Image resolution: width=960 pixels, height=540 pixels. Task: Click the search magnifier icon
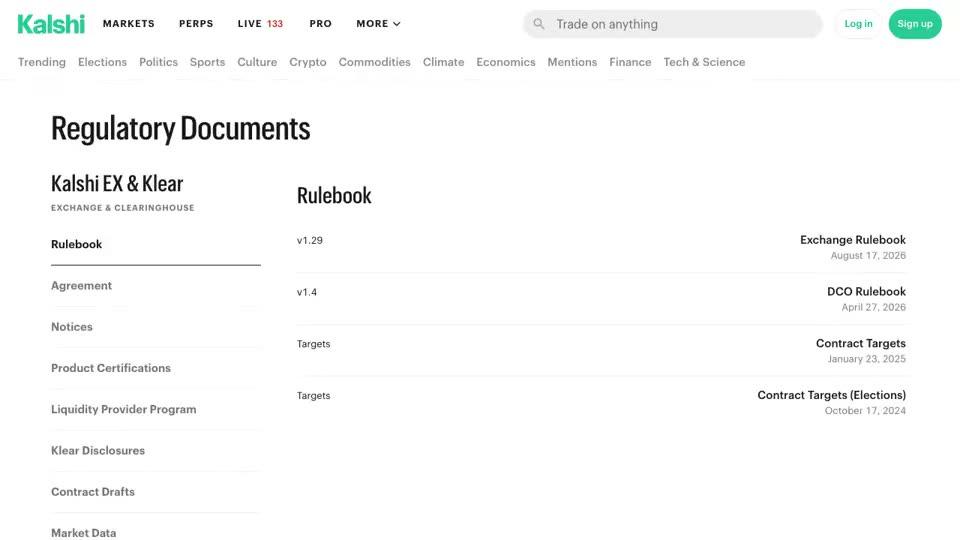[x=539, y=24]
